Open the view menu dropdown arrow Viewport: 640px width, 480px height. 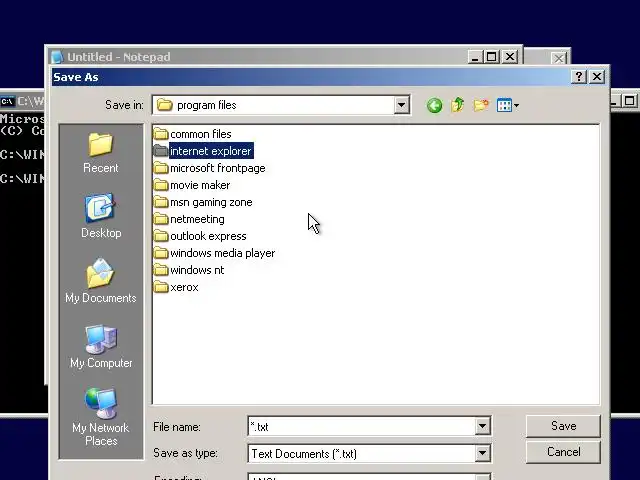click(x=516, y=106)
